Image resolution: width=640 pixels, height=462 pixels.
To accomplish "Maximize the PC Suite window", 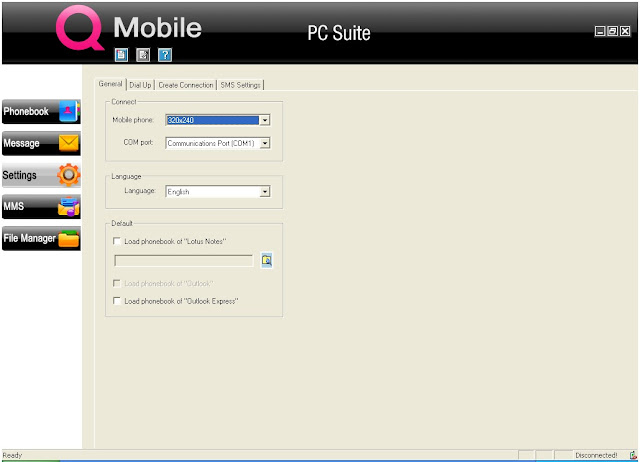I will point(612,31).
